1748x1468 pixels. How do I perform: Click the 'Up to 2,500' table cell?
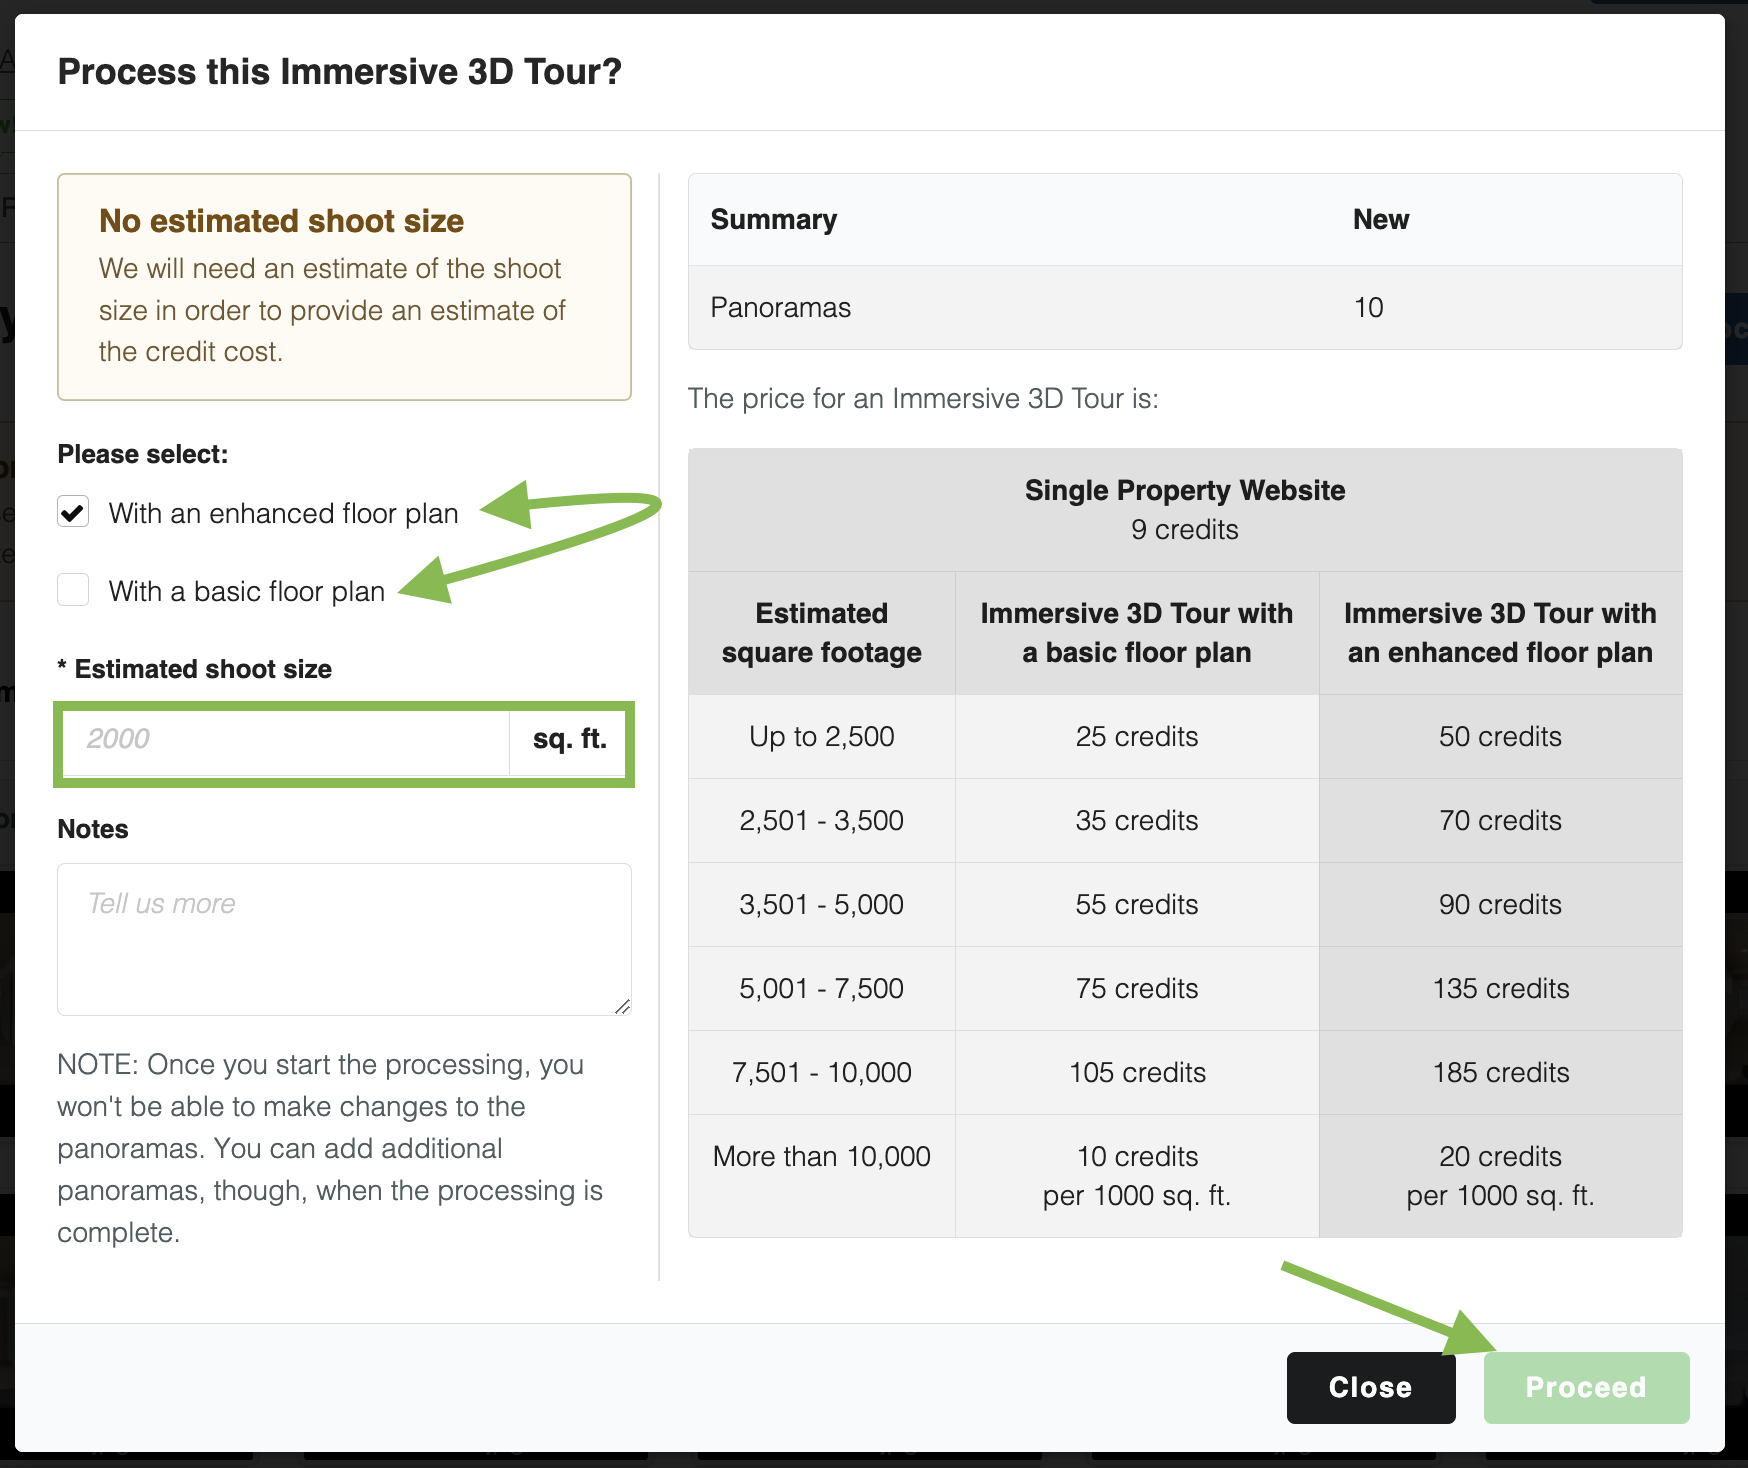coord(822,737)
